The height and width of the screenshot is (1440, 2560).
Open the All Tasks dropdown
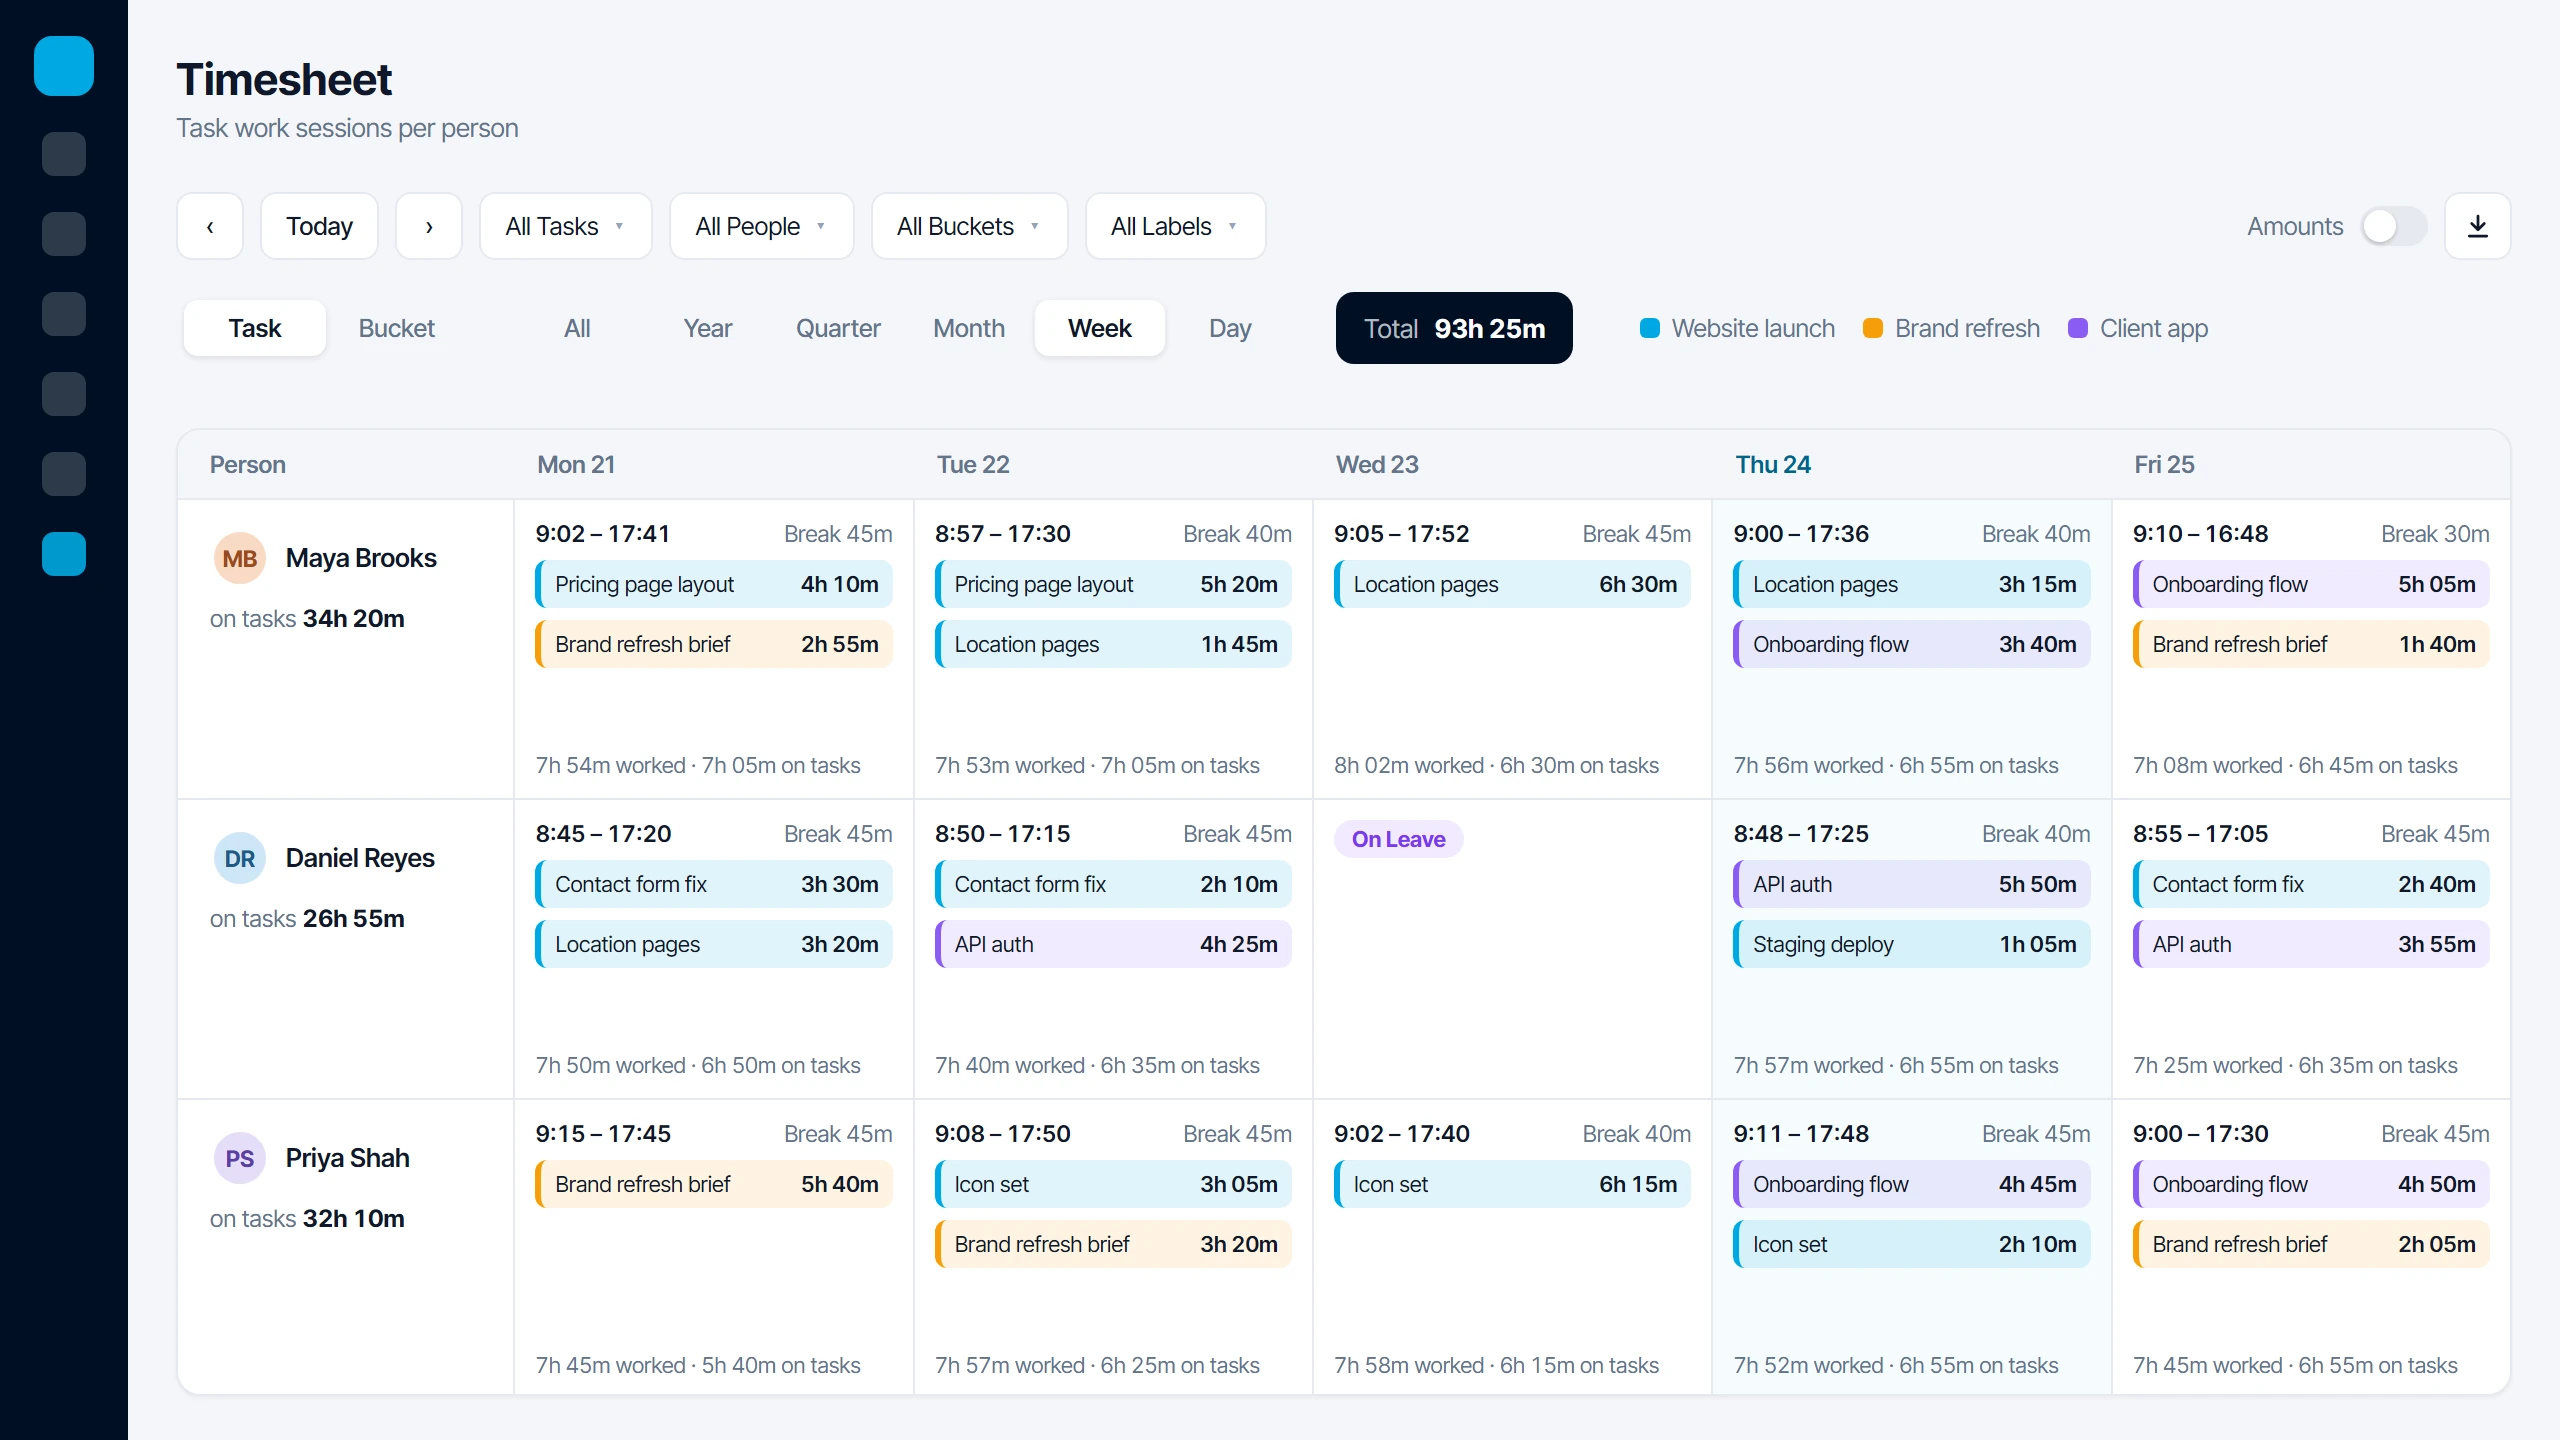coord(566,226)
